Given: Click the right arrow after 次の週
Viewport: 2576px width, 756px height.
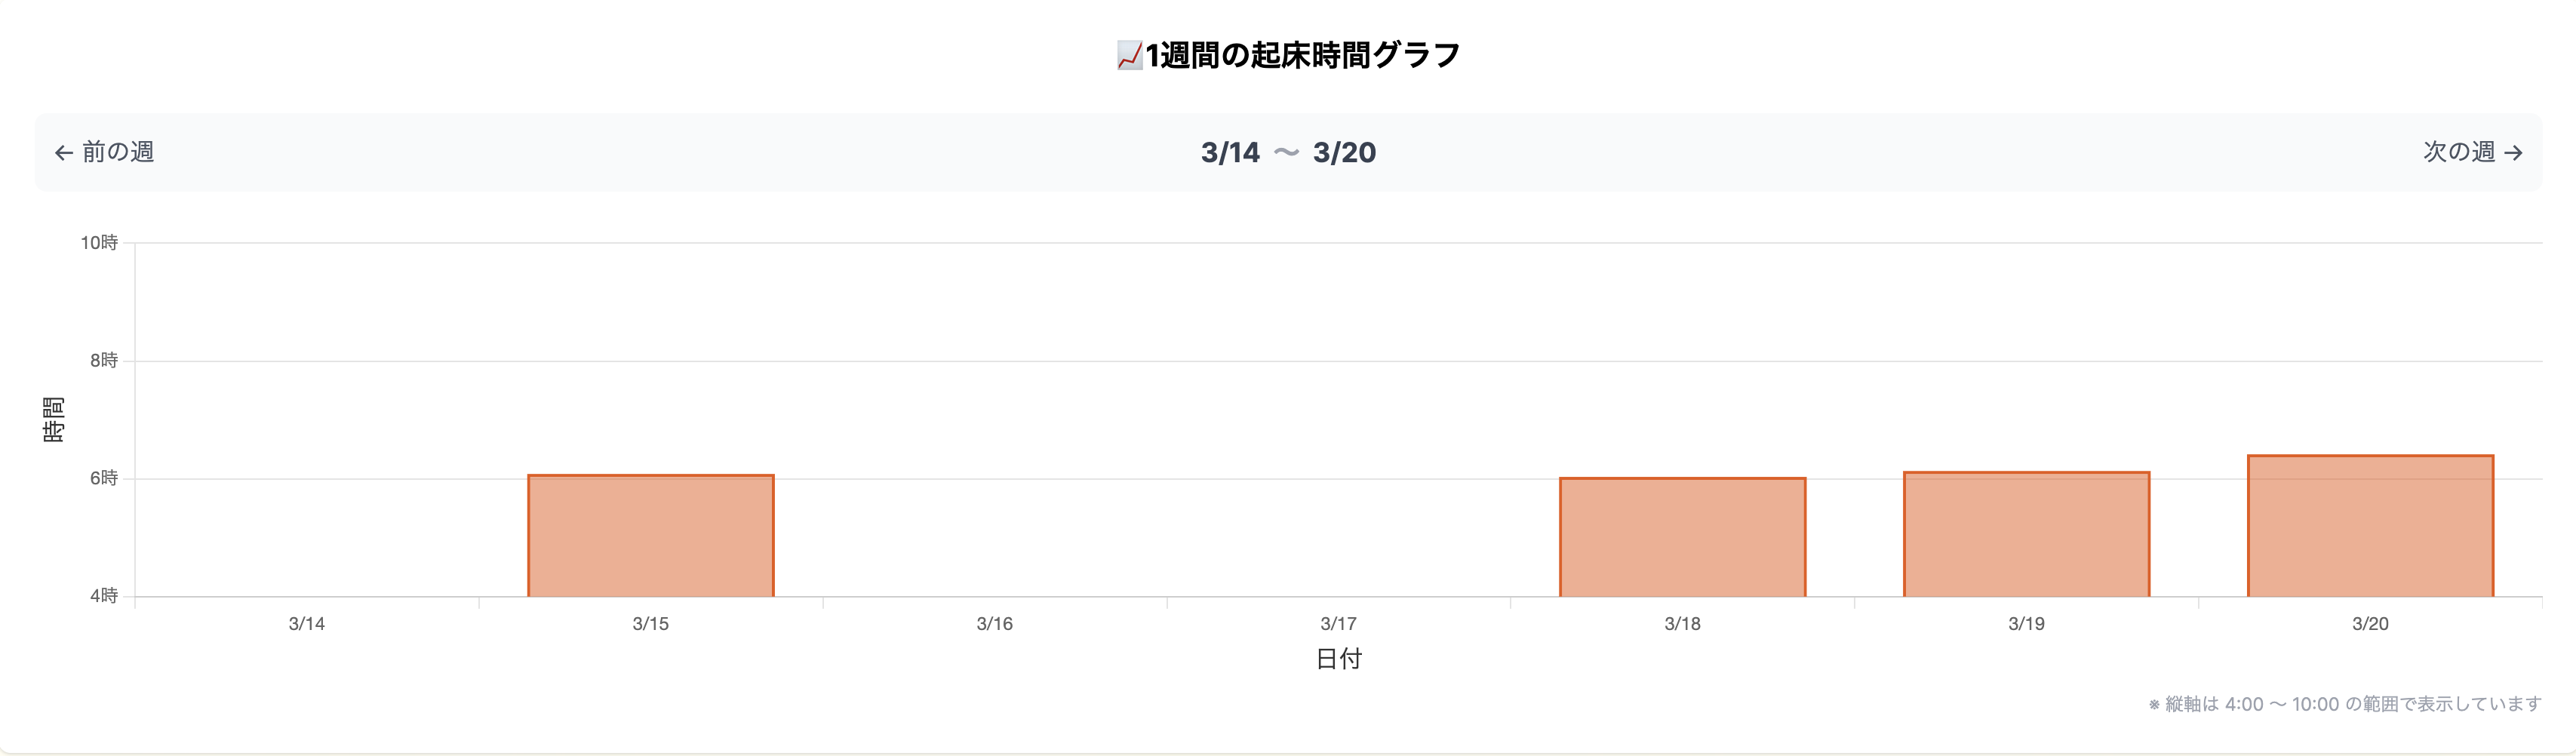Looking at the screenshot, I should [2515, 152].
